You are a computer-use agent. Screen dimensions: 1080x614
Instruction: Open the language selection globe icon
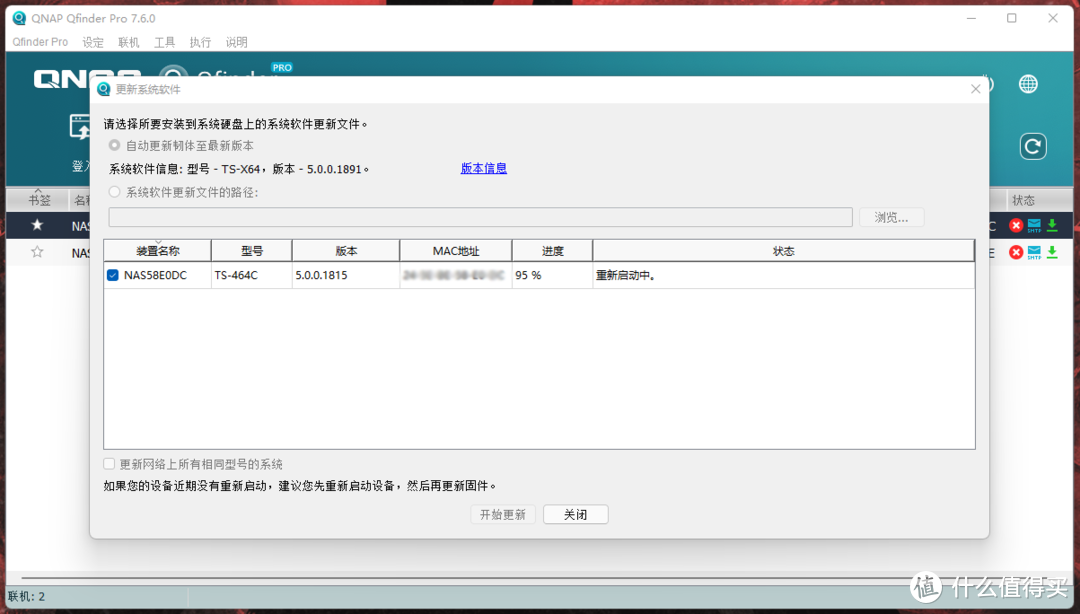point(1028,84)
